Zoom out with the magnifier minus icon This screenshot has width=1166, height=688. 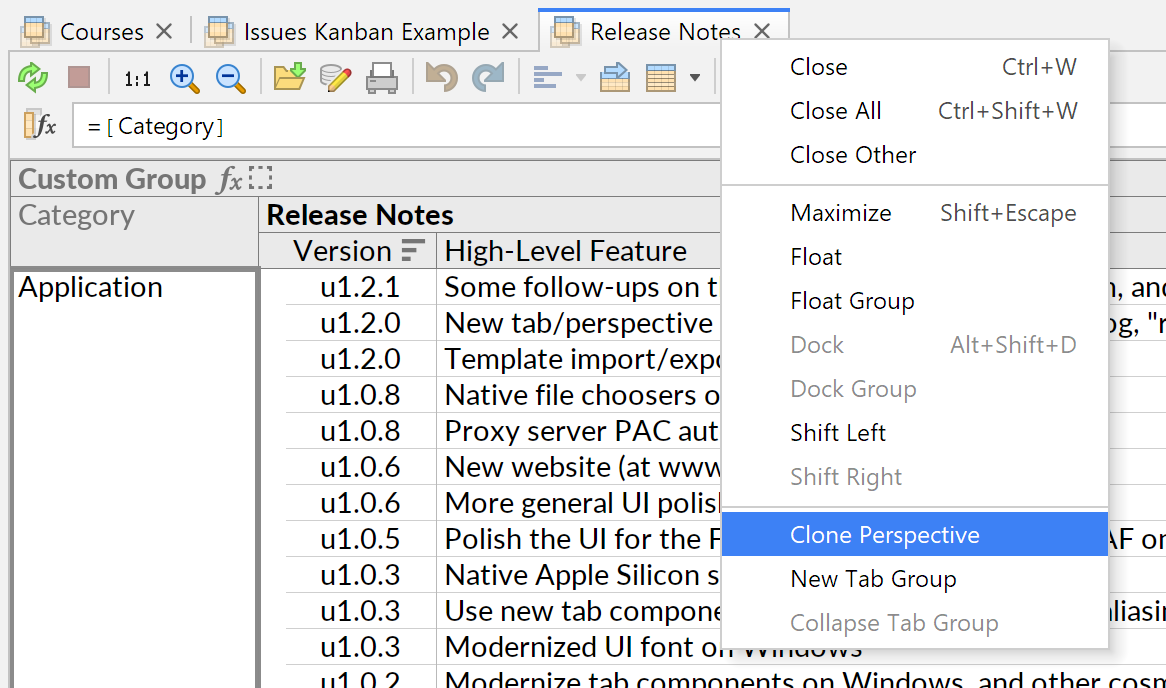tap(231, 77)
